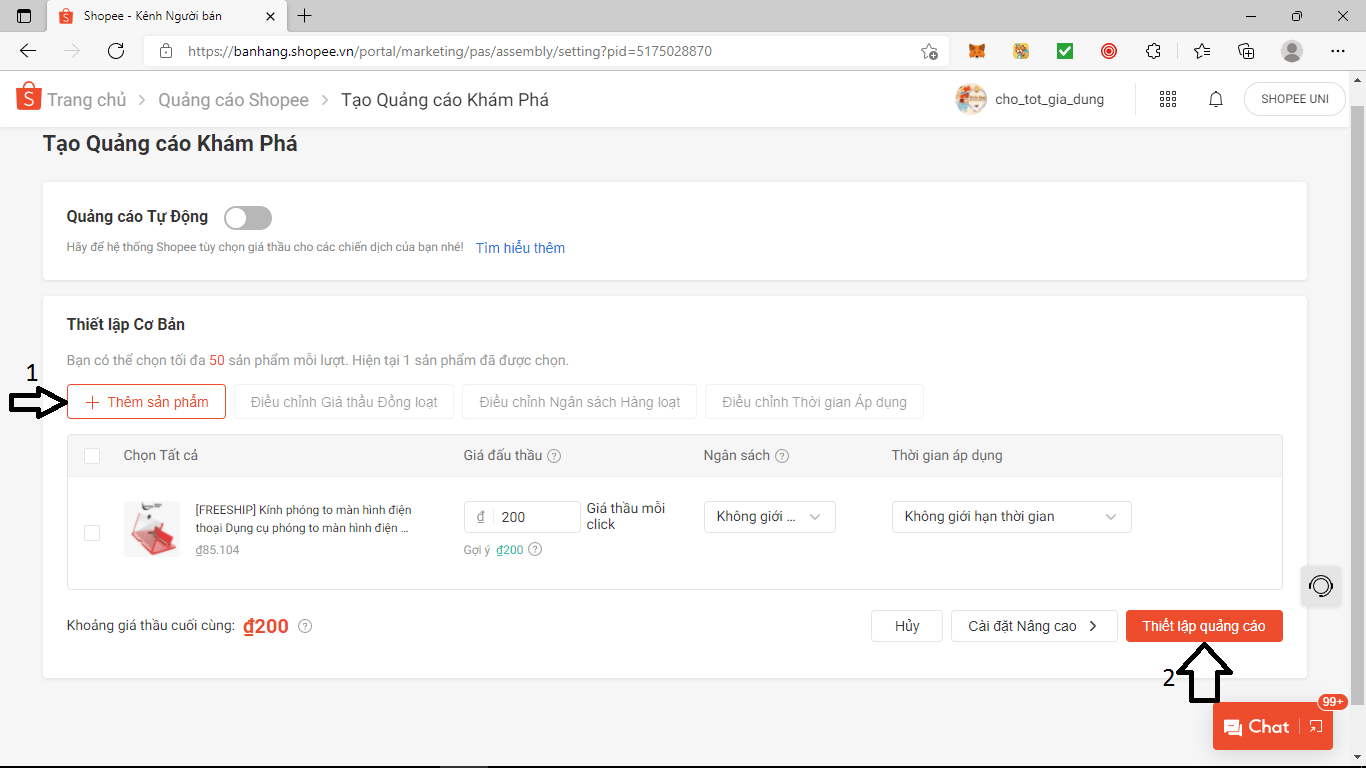
Task: Open the apps grid menu icon
Action: point(1167,99)
